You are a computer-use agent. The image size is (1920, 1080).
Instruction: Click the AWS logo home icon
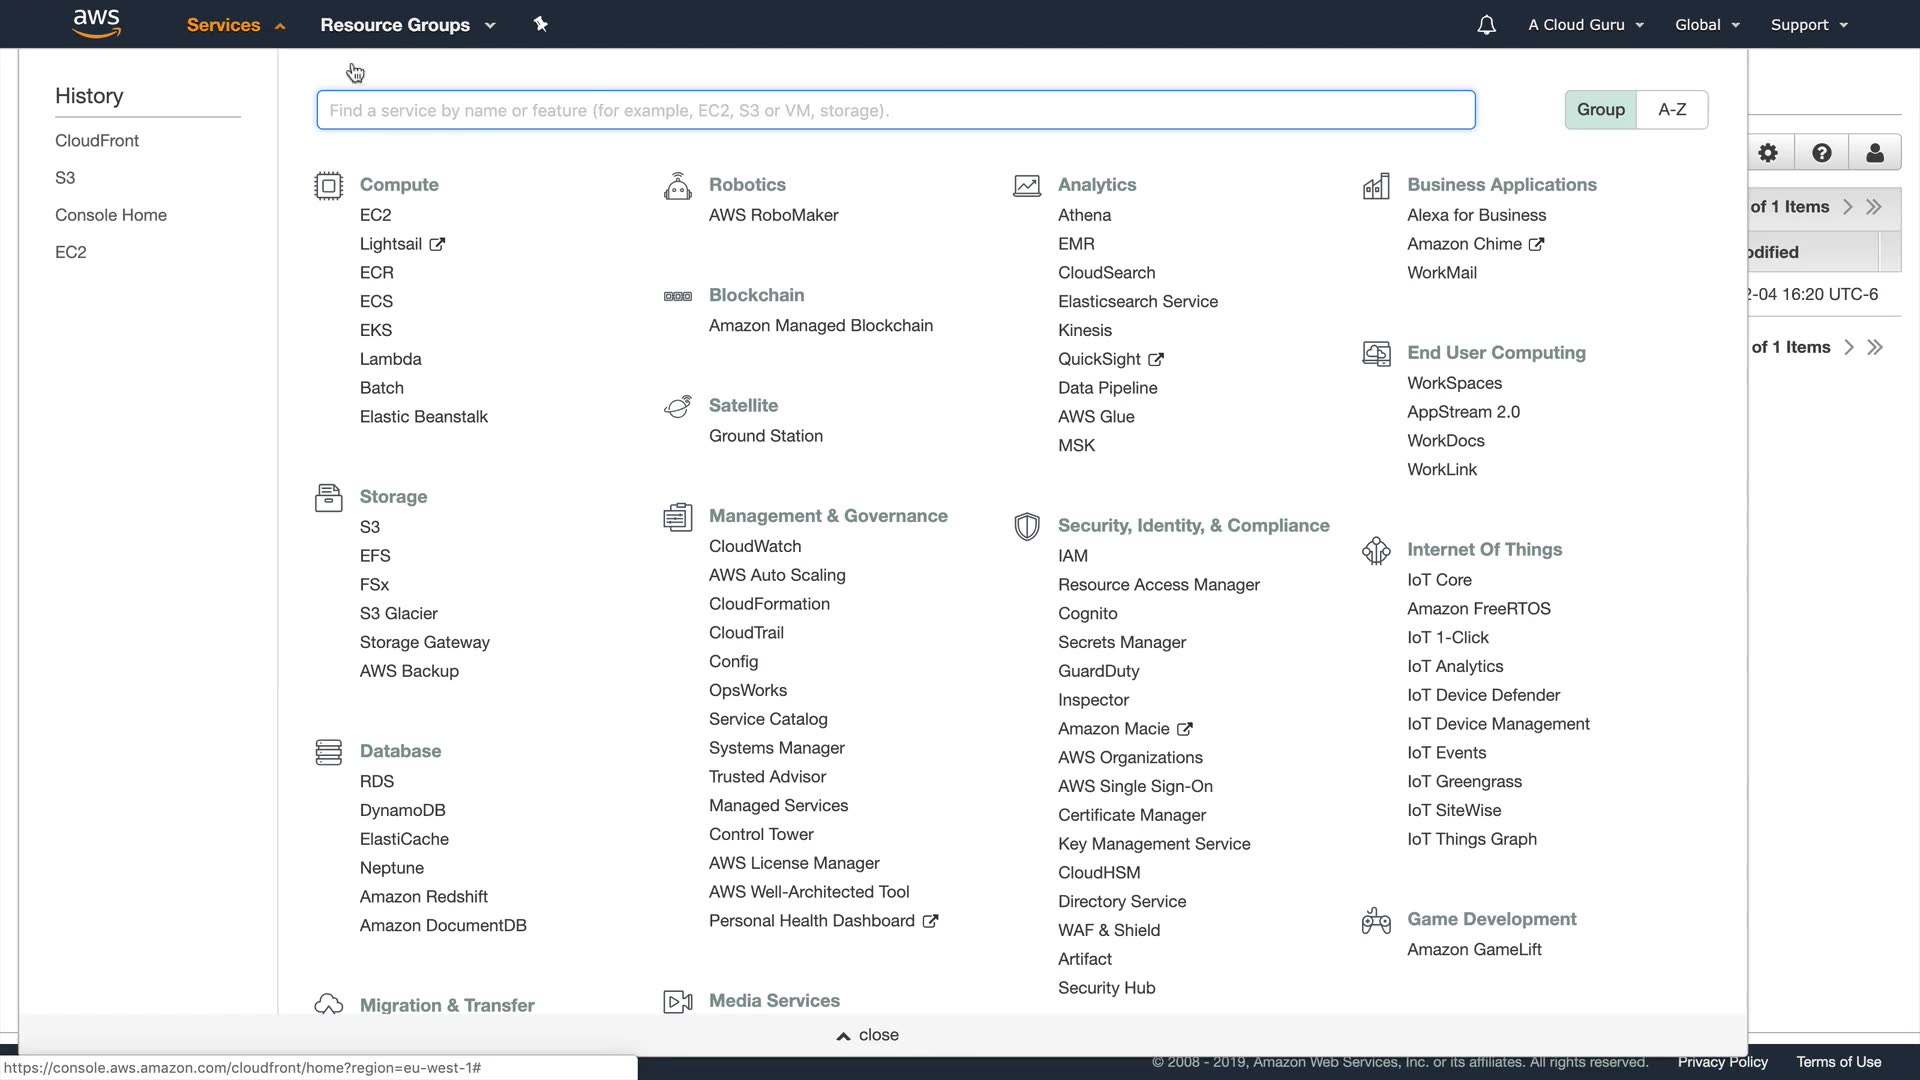[97, 23]
